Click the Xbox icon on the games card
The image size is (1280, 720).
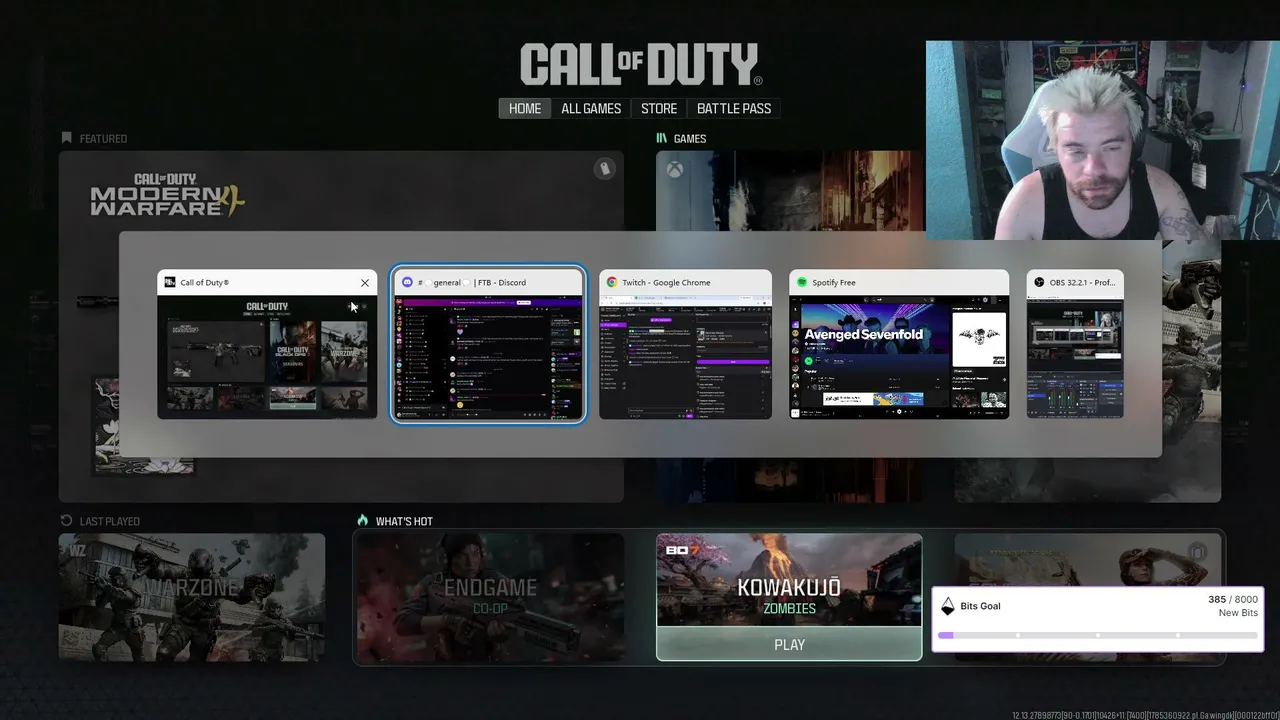click(676, 170)
